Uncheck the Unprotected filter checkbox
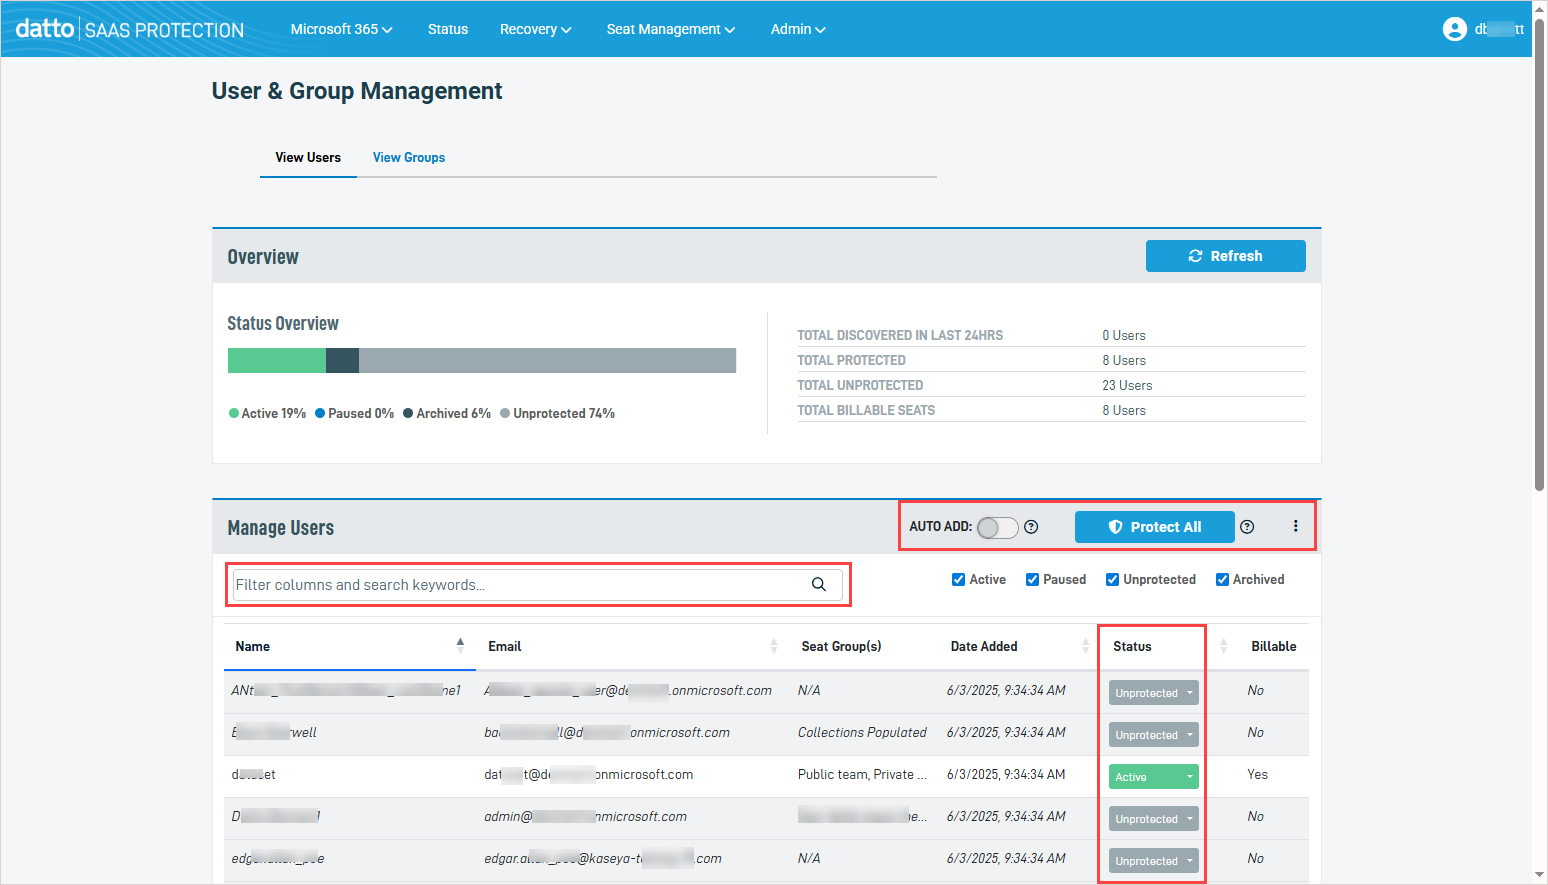 coord(1112,580)
